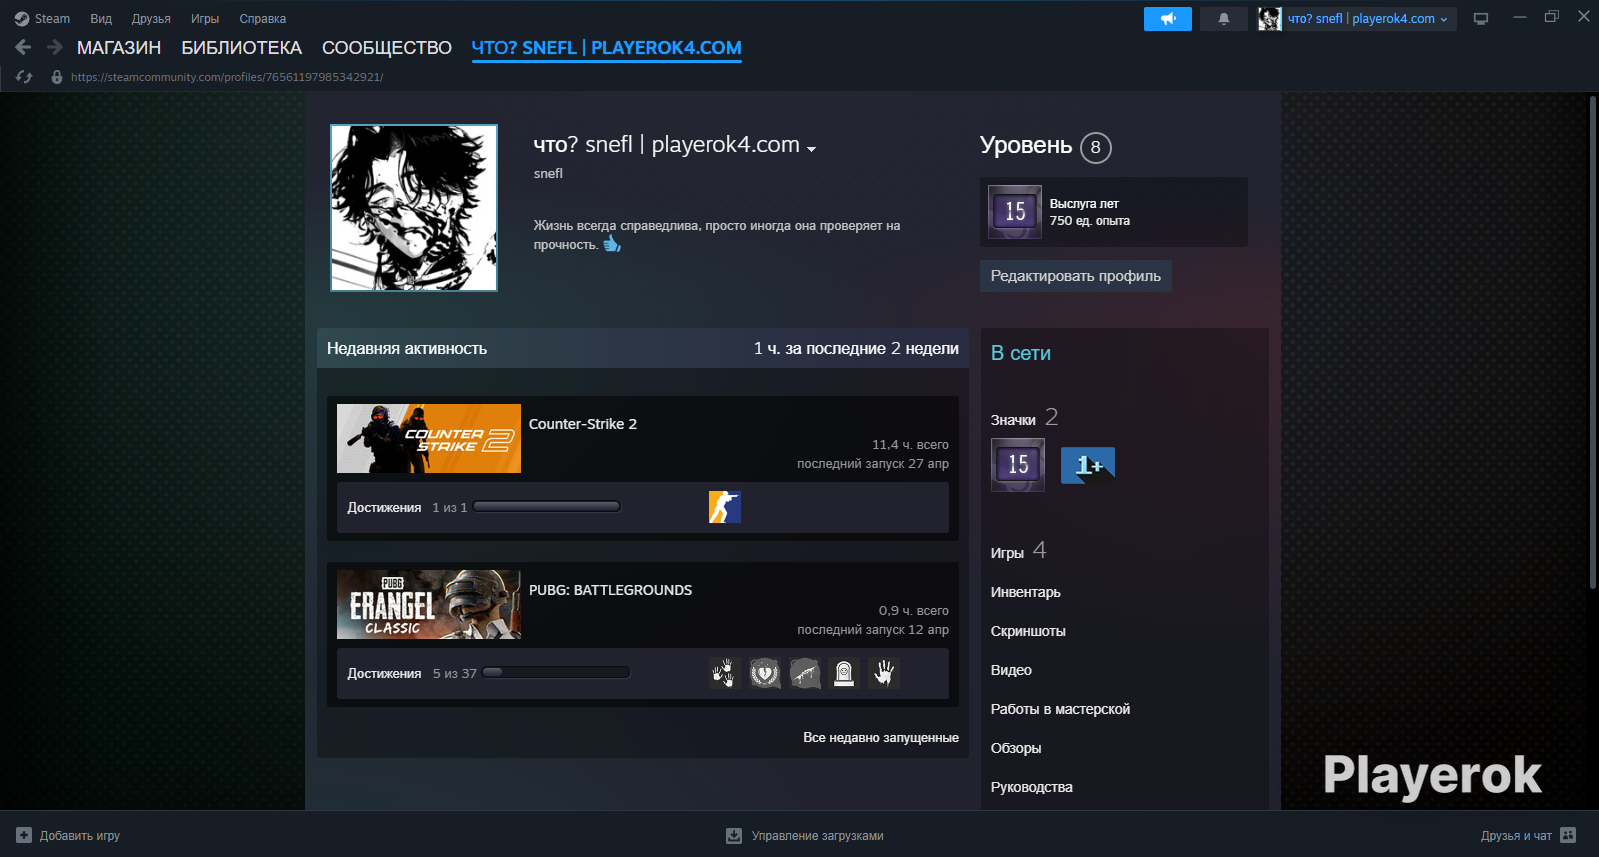Open Управление загрузками
The width and height of the screenshot is (1599, 857).
coord(818,836)
